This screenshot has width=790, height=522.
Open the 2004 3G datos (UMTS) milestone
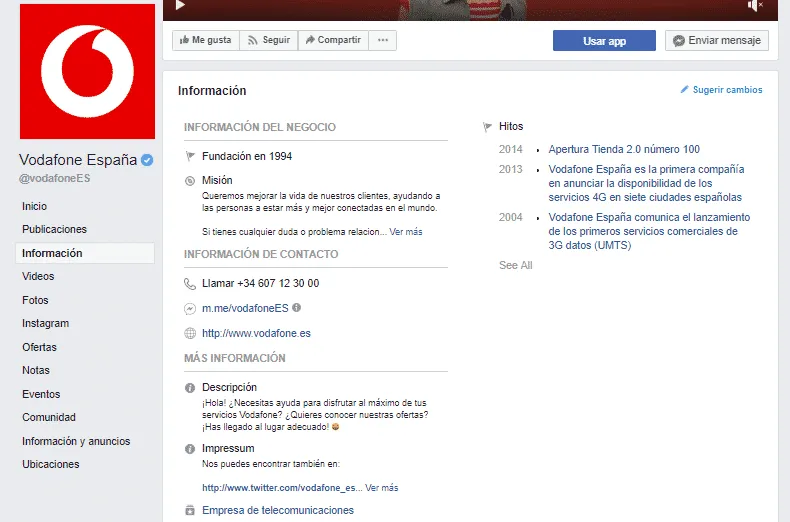(649, 231)
